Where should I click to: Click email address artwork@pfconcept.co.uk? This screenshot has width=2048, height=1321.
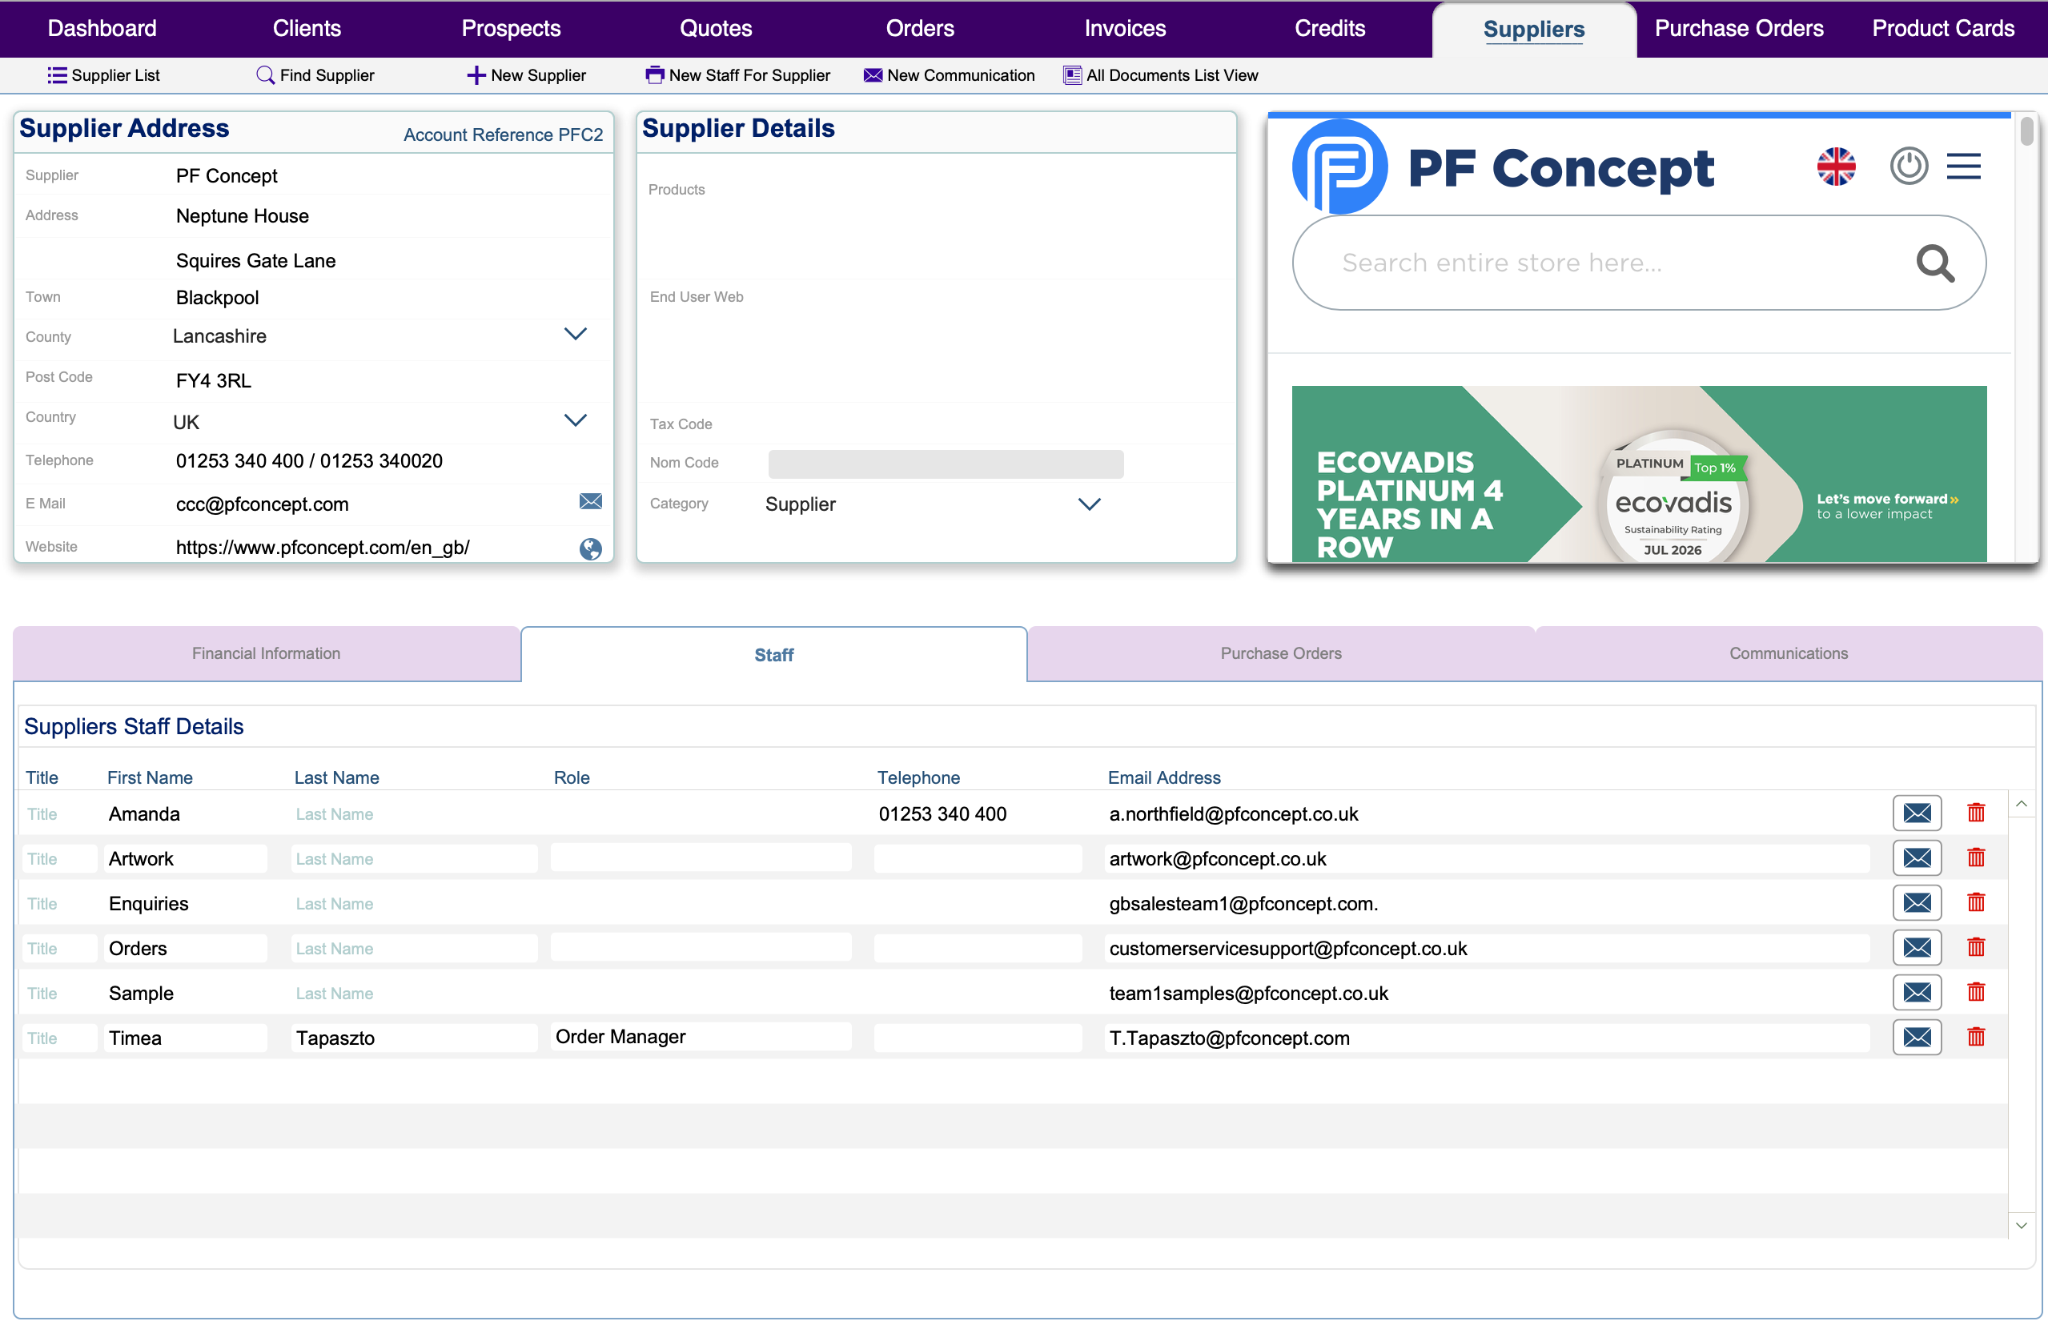[x=1217, y=859]
